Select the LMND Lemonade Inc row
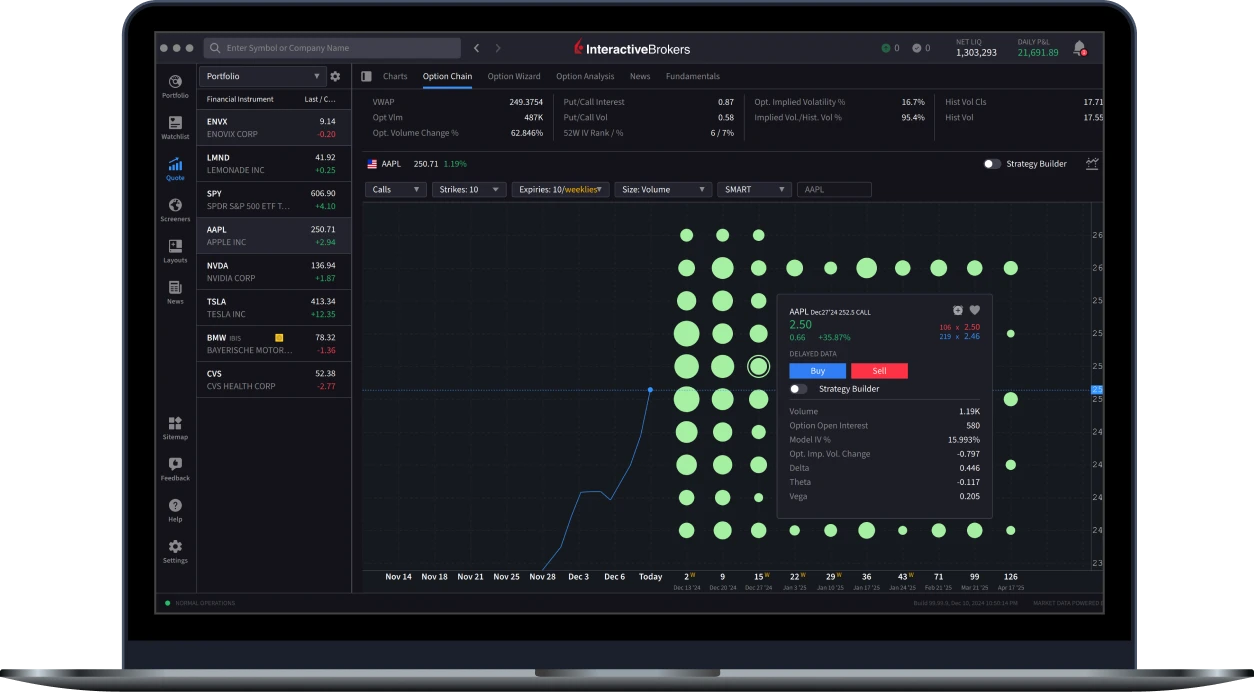The width and height of the screenshot is (1254, 692). [274, 164]
